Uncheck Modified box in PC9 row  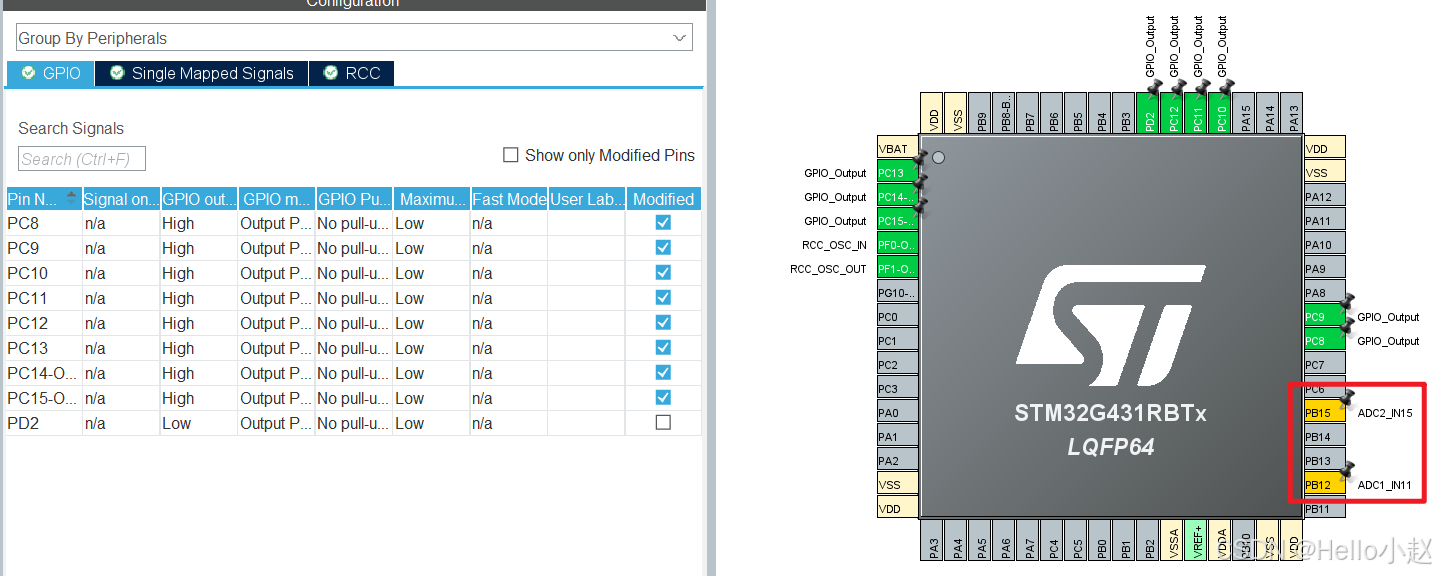coord(663,248)
